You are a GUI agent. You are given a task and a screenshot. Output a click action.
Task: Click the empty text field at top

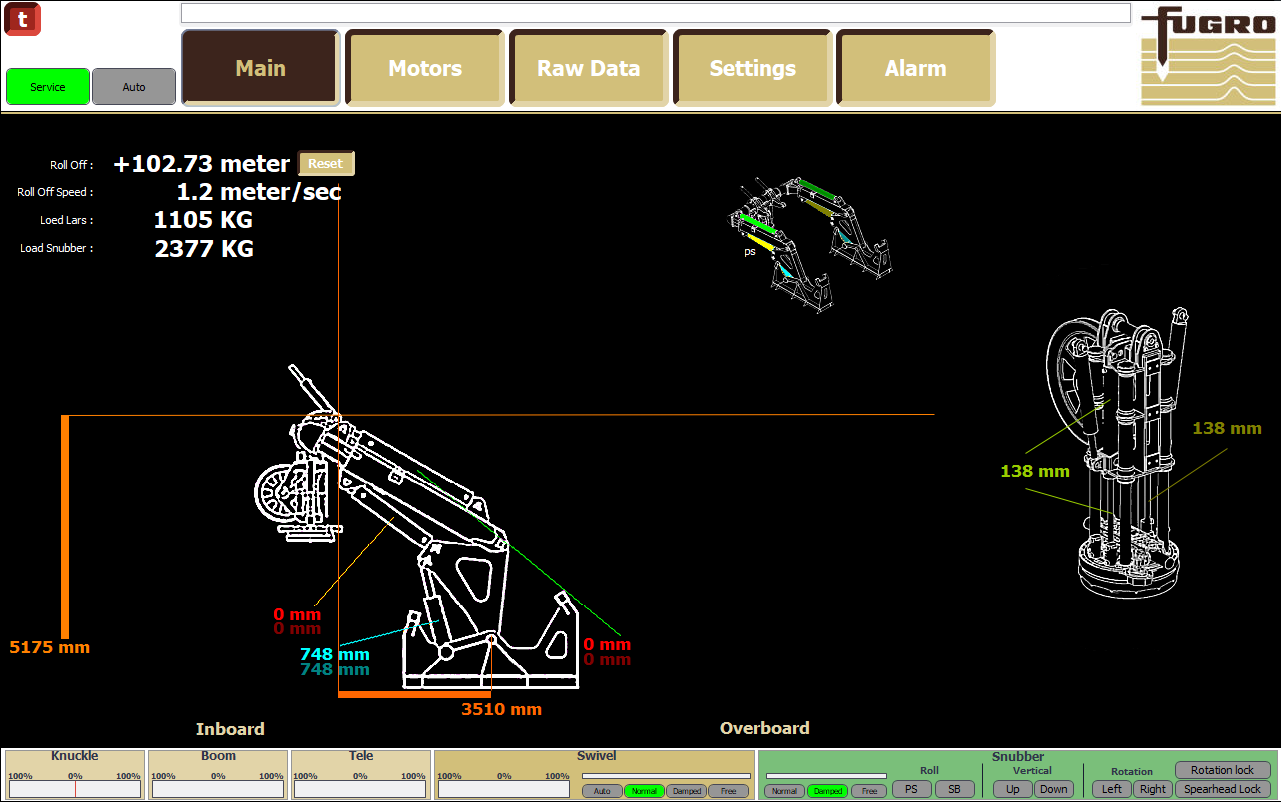(655, 13)
